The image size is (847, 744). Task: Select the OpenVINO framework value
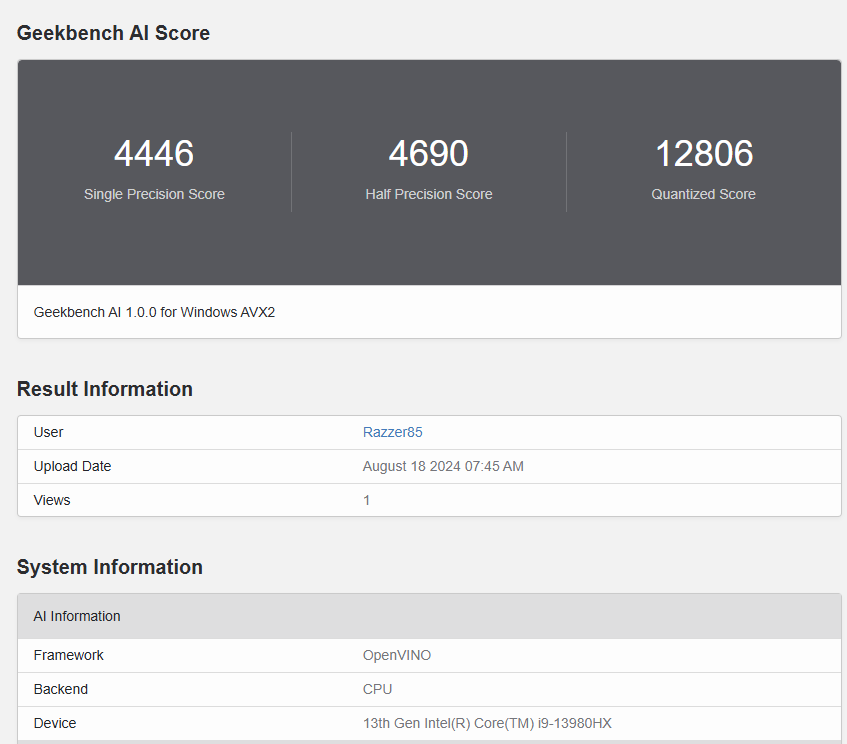[396, 655]
